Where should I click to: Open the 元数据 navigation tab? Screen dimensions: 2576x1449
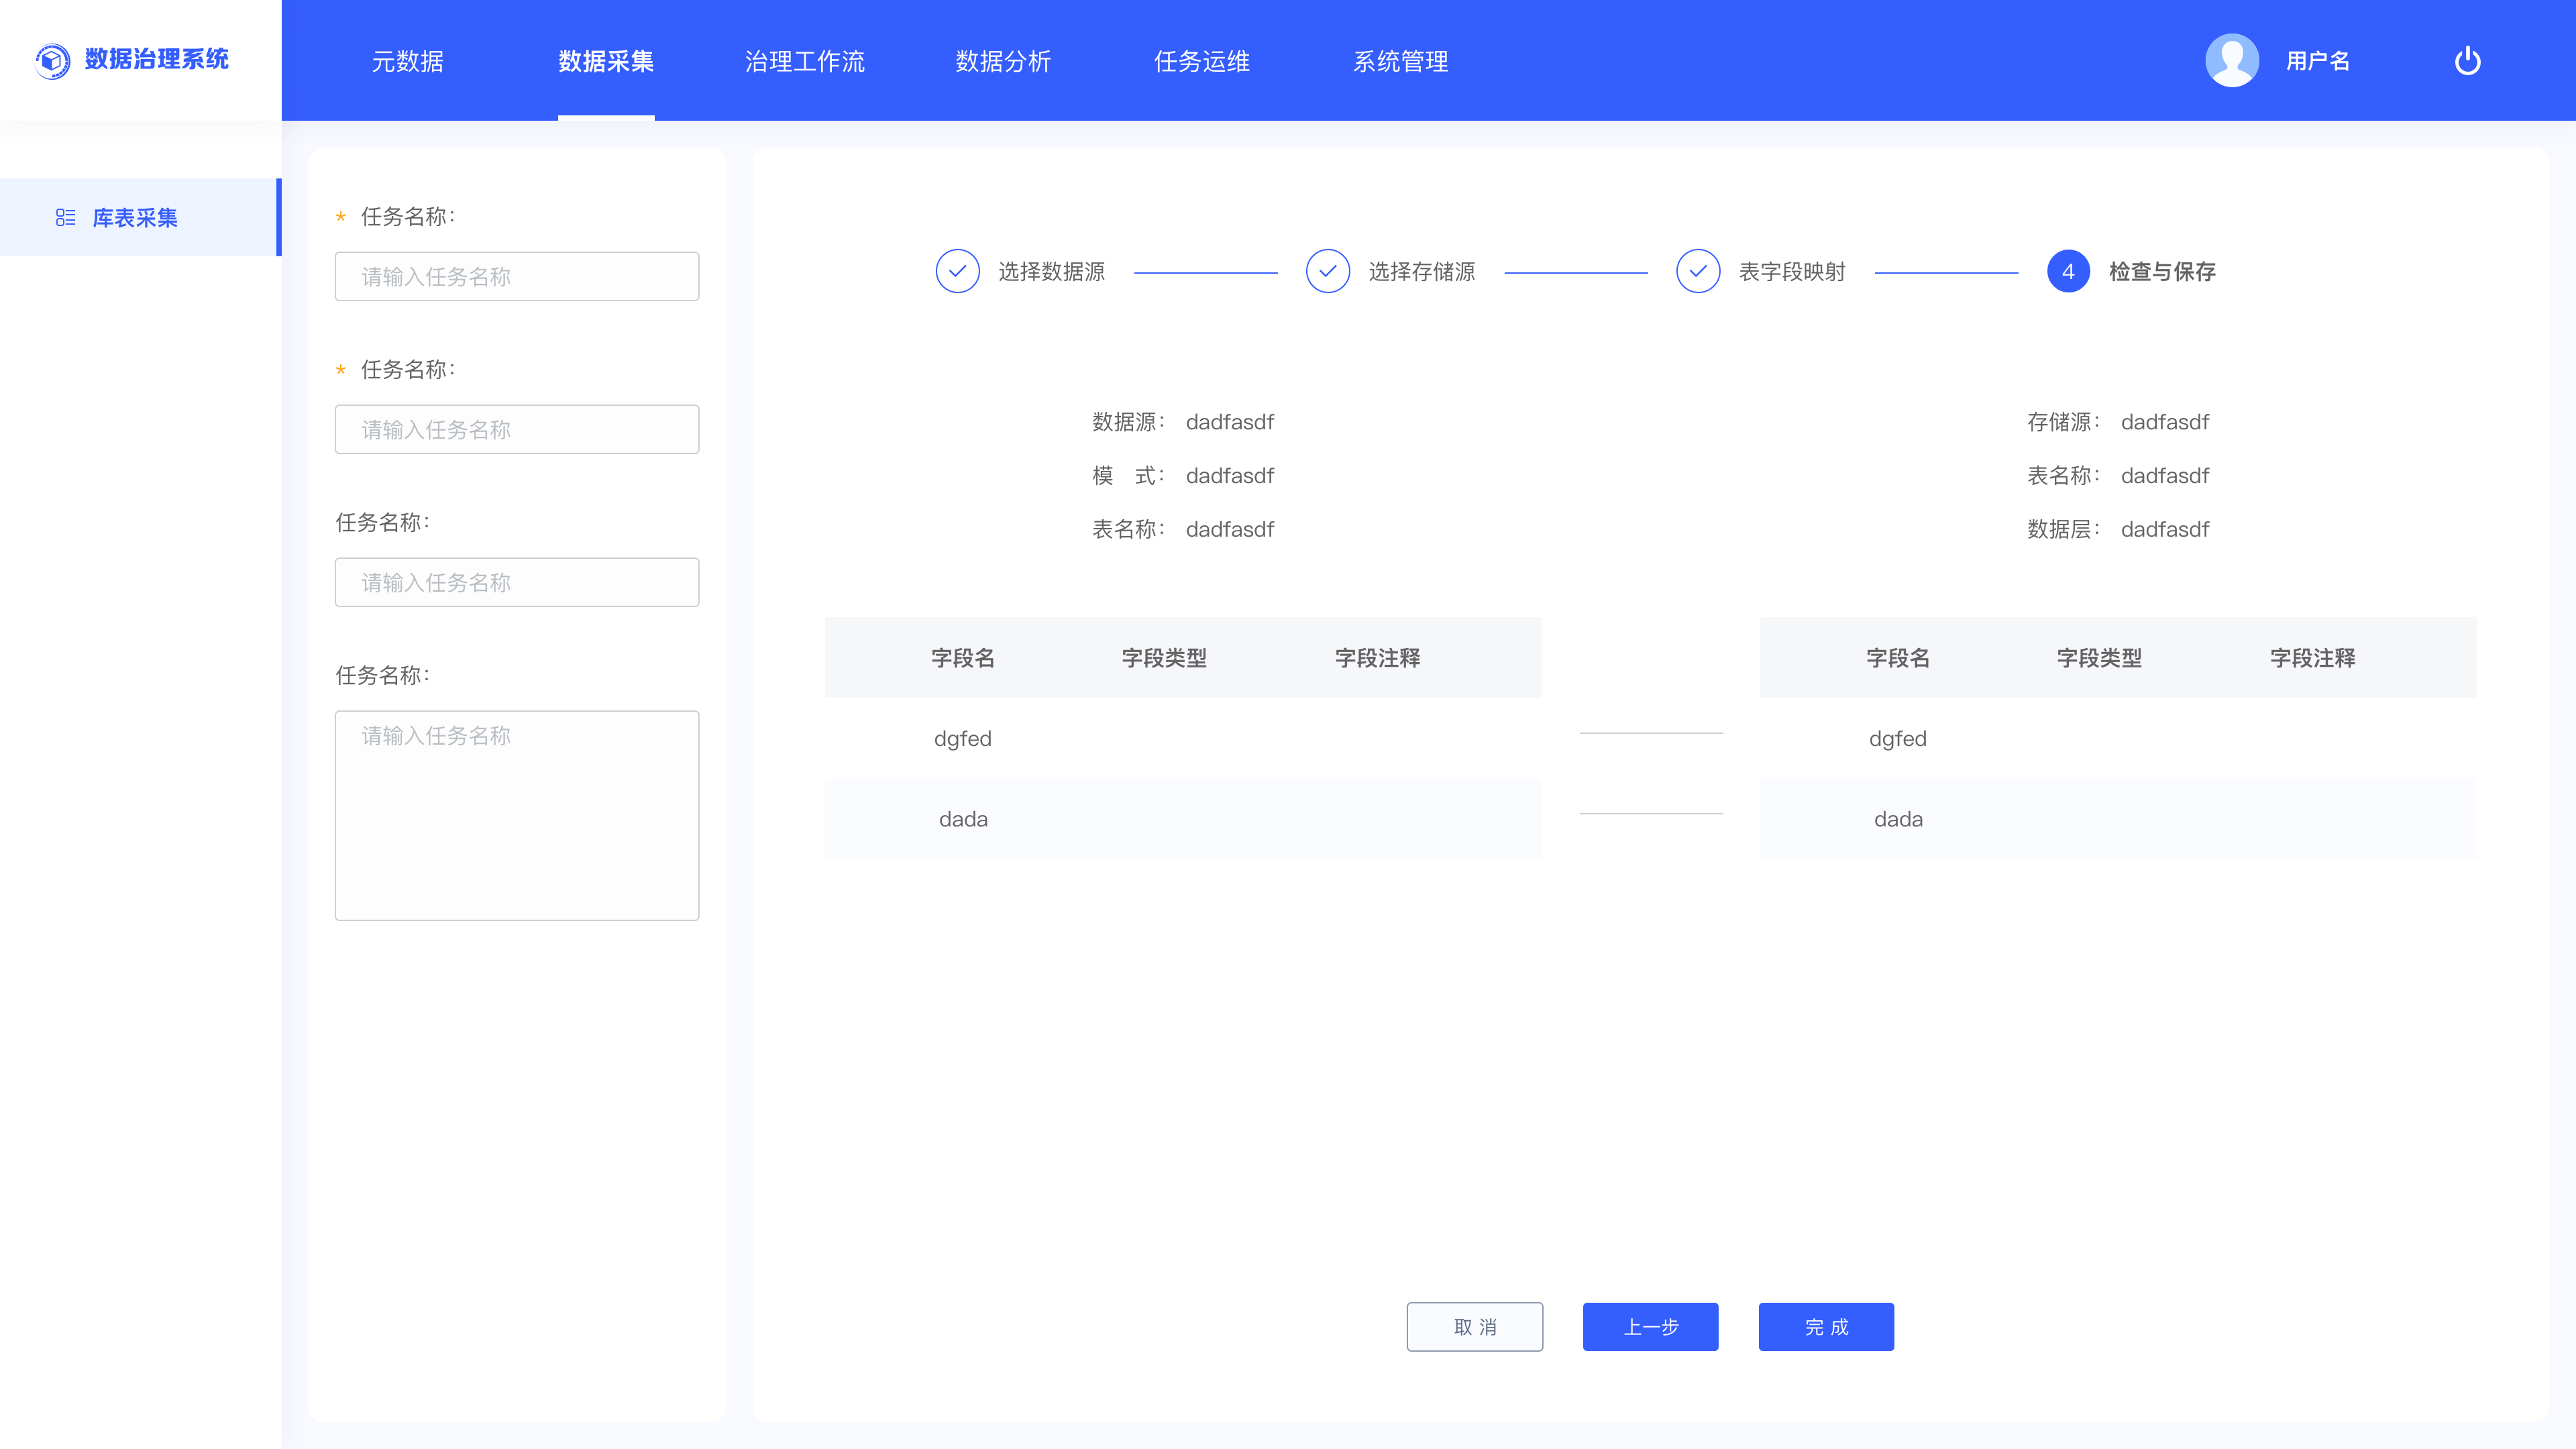408,61
